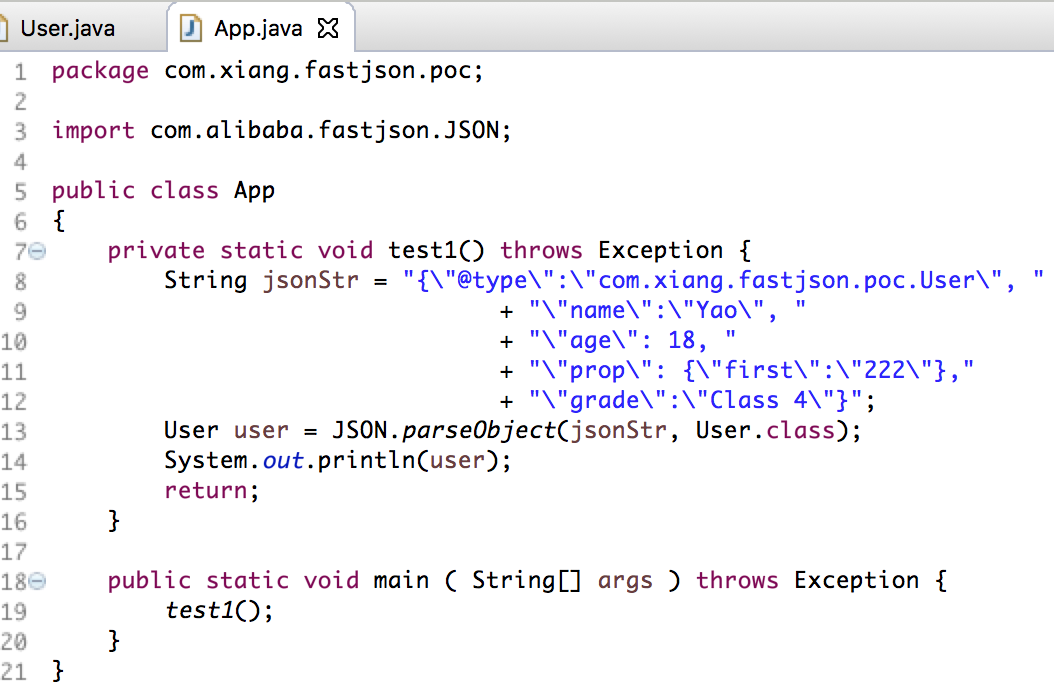This screenshot has width=1054, height=684.
Task: Click the opening brace on line 6
Action: pyautogui.click(x=59, y=221)
